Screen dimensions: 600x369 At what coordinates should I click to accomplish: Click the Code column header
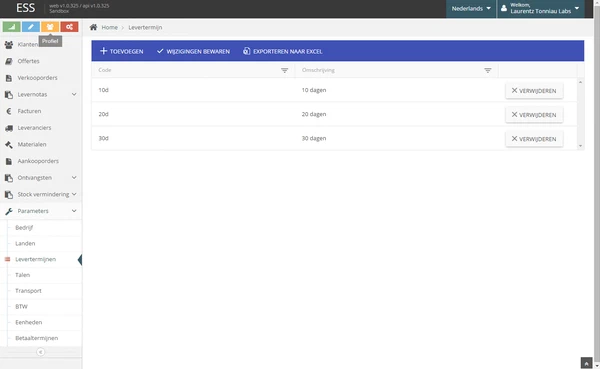193,70
